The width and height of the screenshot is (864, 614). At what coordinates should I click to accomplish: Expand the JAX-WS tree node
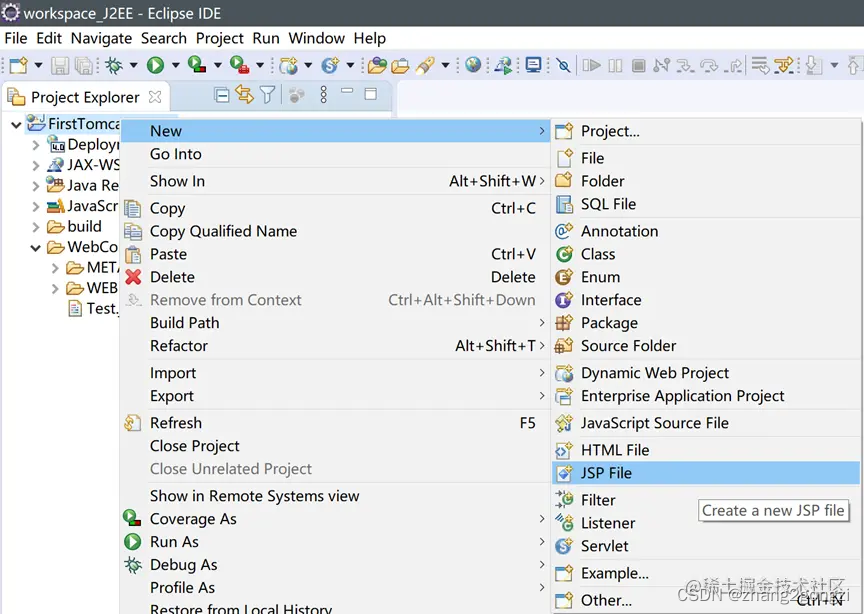point(36,166)
